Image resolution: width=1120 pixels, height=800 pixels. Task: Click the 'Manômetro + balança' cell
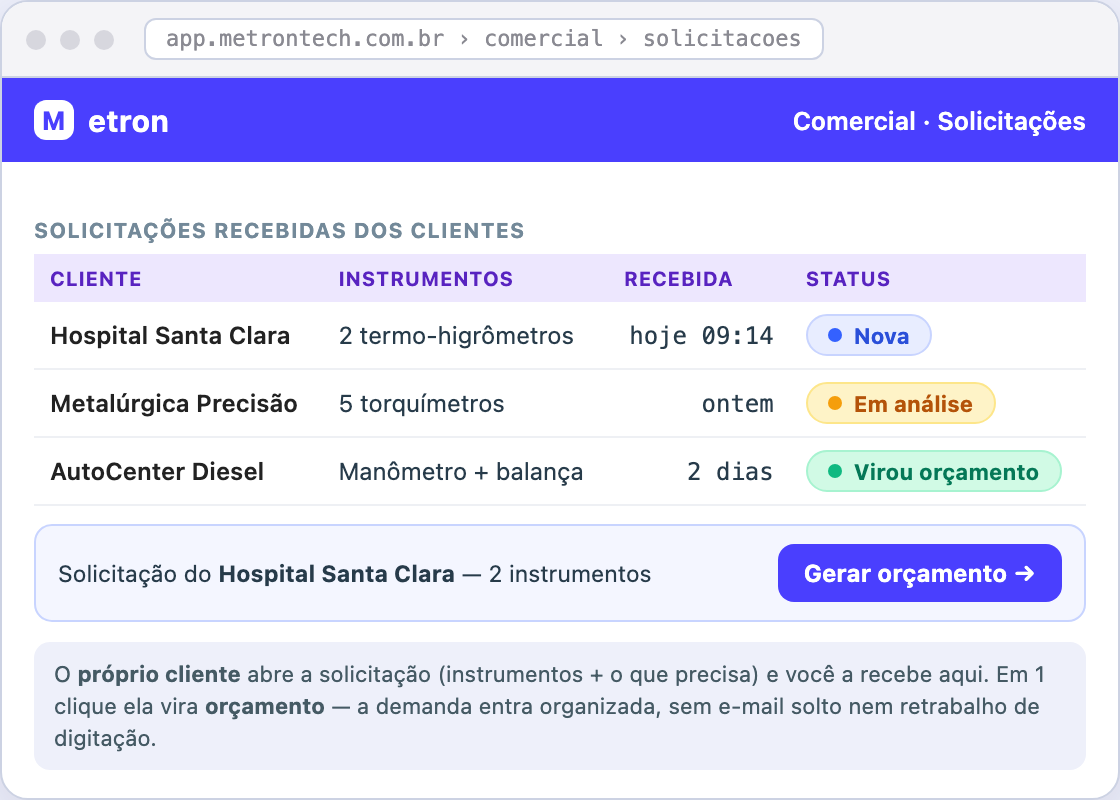point(461,471)
